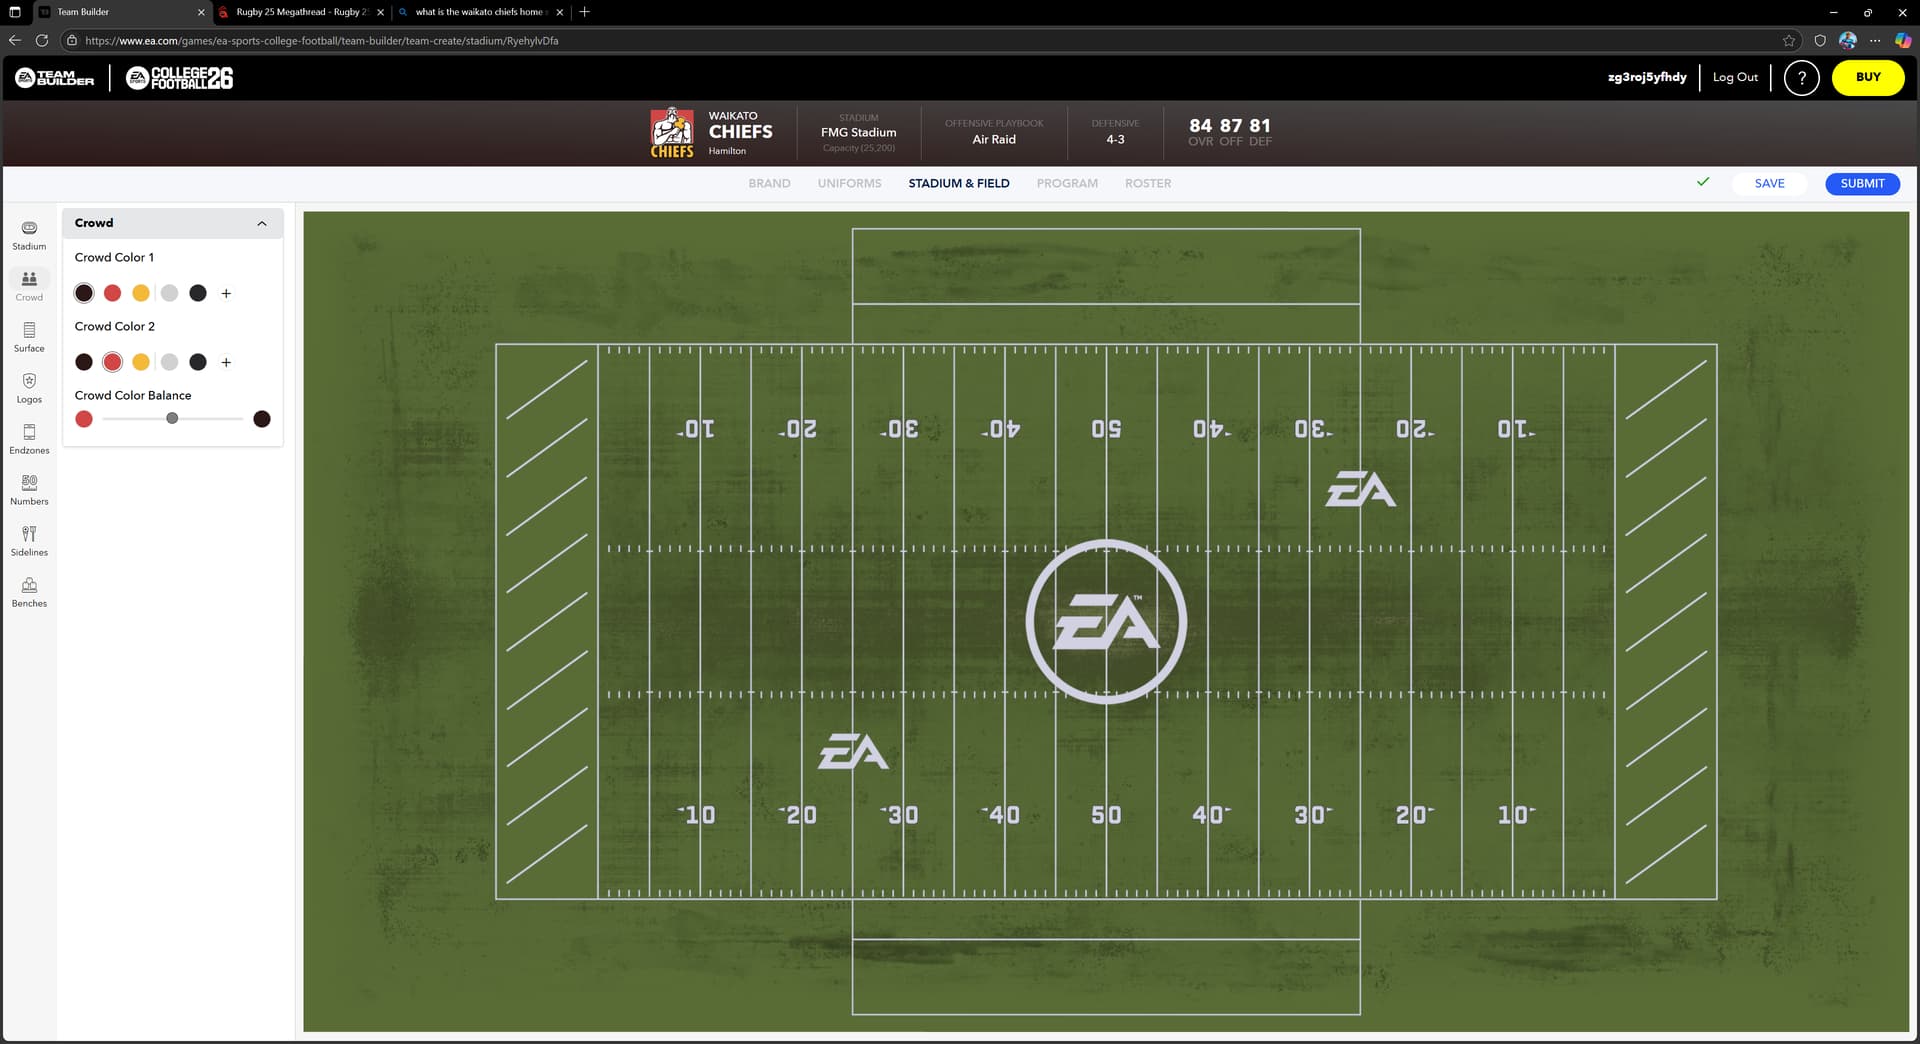1920x1044 pixels.
Task: Open the Copilot sidebar icon
Action: pos(1903,40)
